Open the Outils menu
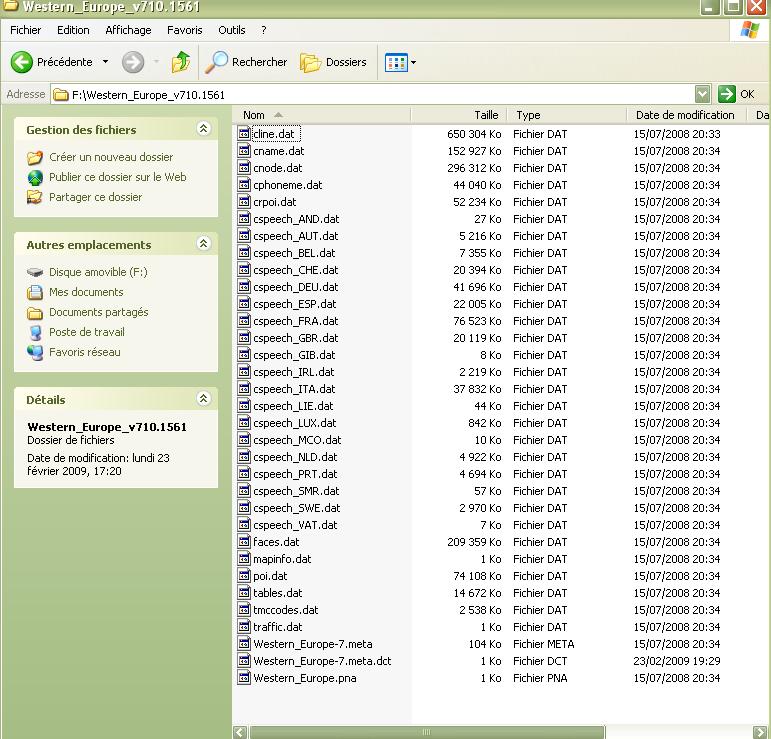The height and width of the screenshot is (739, 771). click(231, 30)
